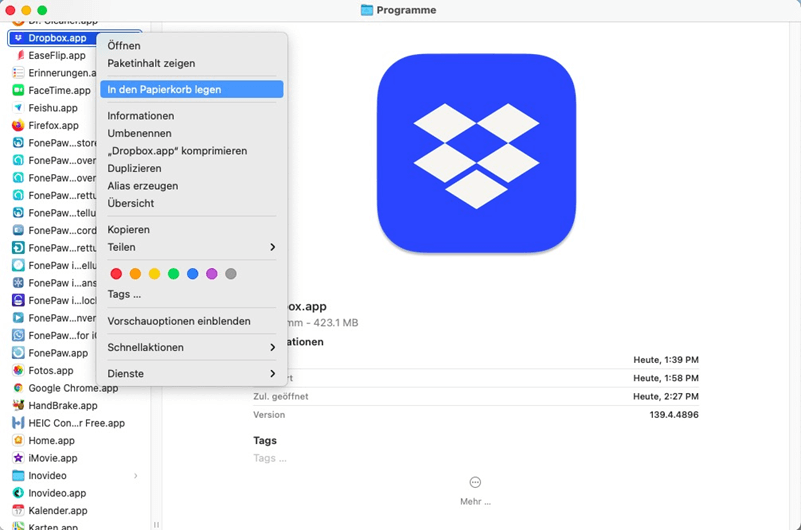Apply the blue tag color
801x530 pixels.
tap(193, 274)
